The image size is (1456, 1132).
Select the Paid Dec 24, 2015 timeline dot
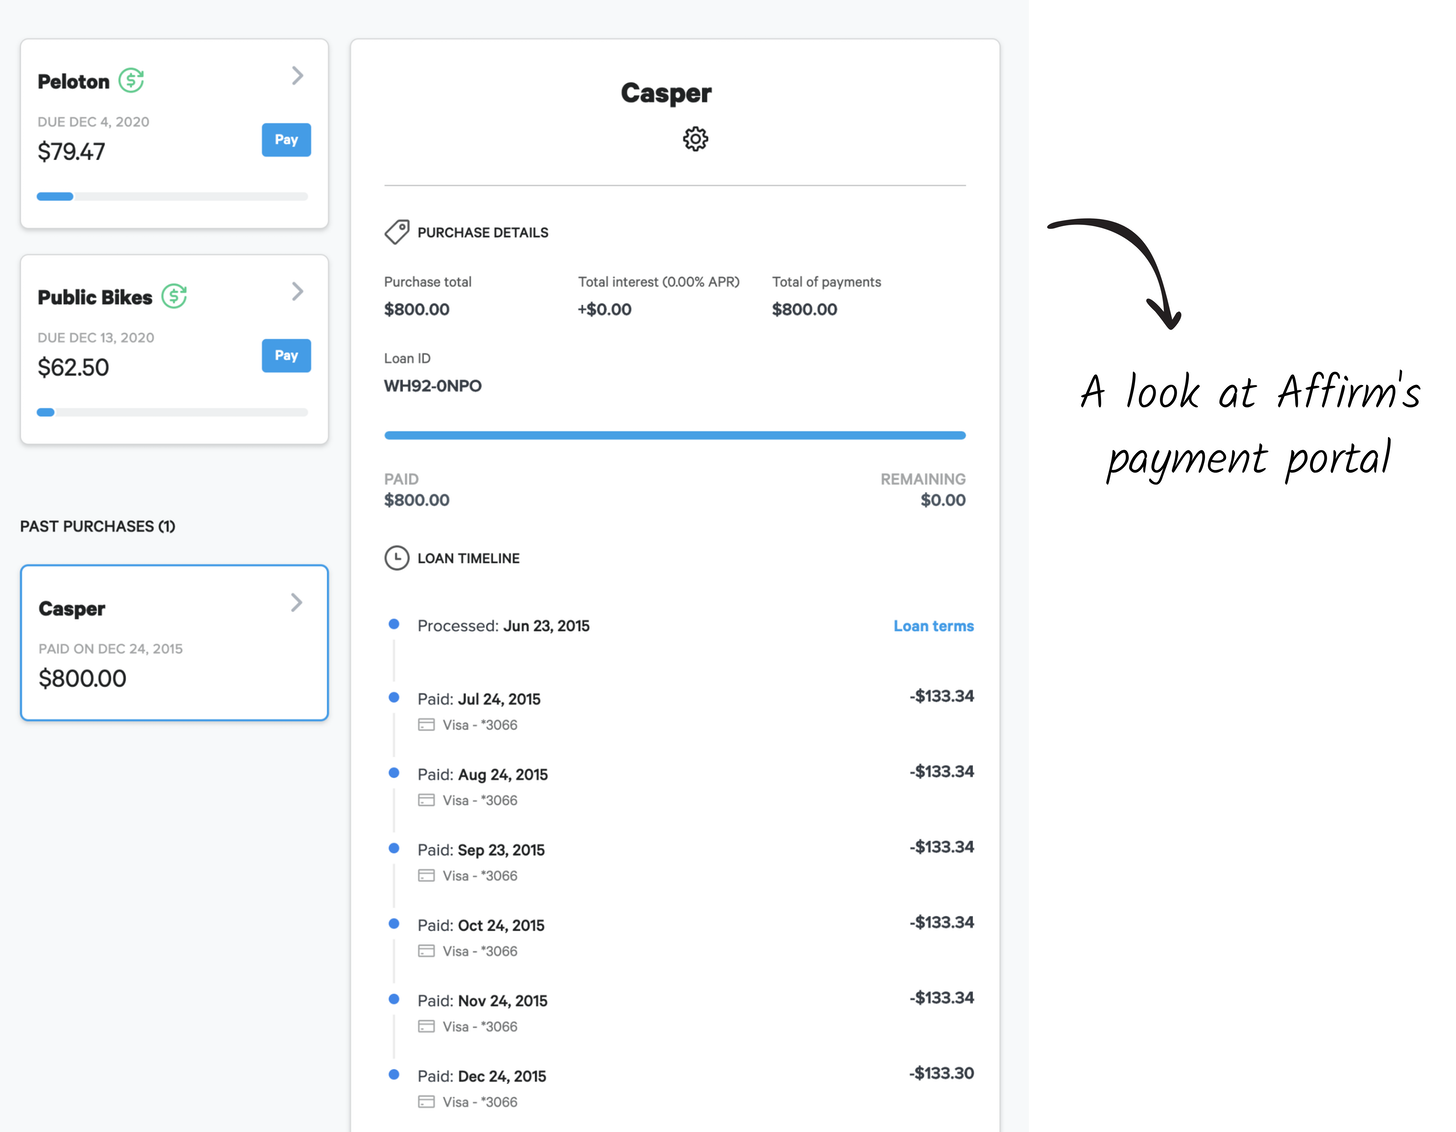click(x=394, y=1075)
